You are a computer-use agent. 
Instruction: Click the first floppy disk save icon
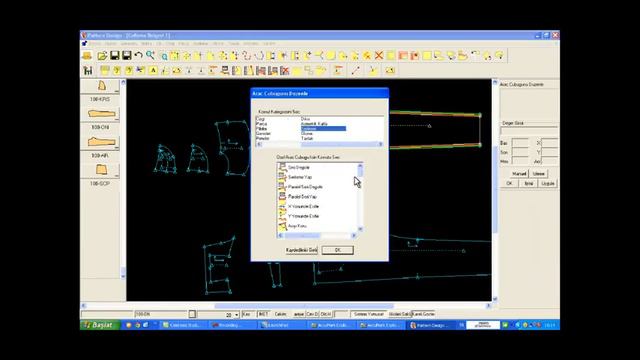point(115,56)
